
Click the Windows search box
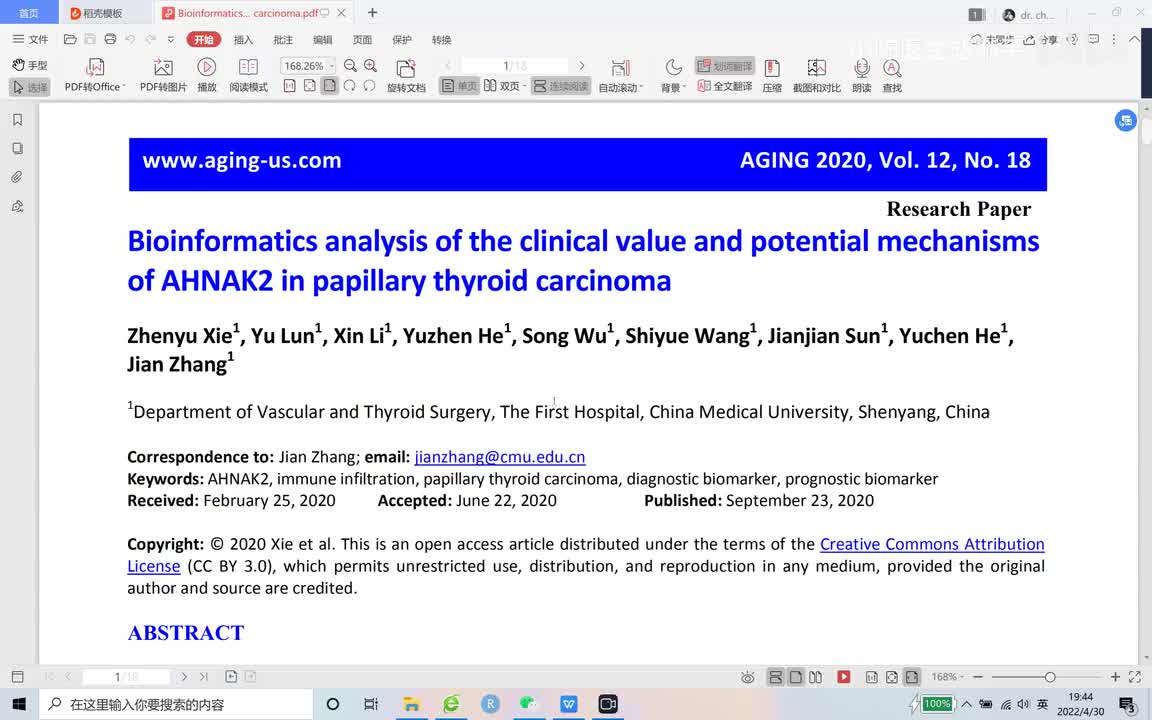[x=176, y=705]
